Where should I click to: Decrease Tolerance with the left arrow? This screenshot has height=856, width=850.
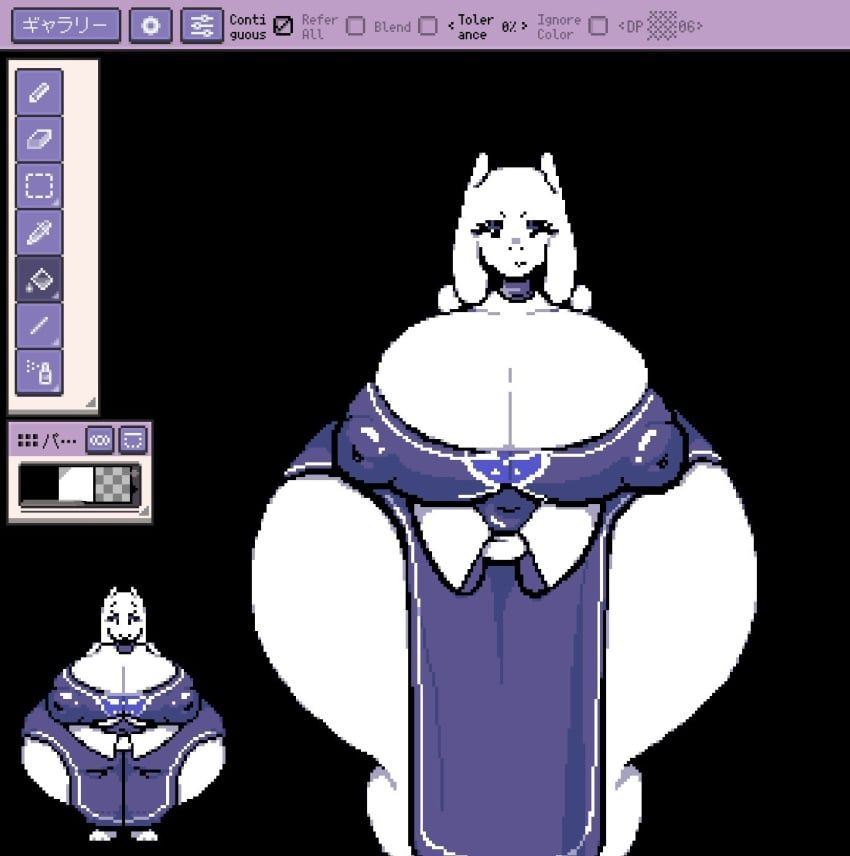[x=451, y=26]
